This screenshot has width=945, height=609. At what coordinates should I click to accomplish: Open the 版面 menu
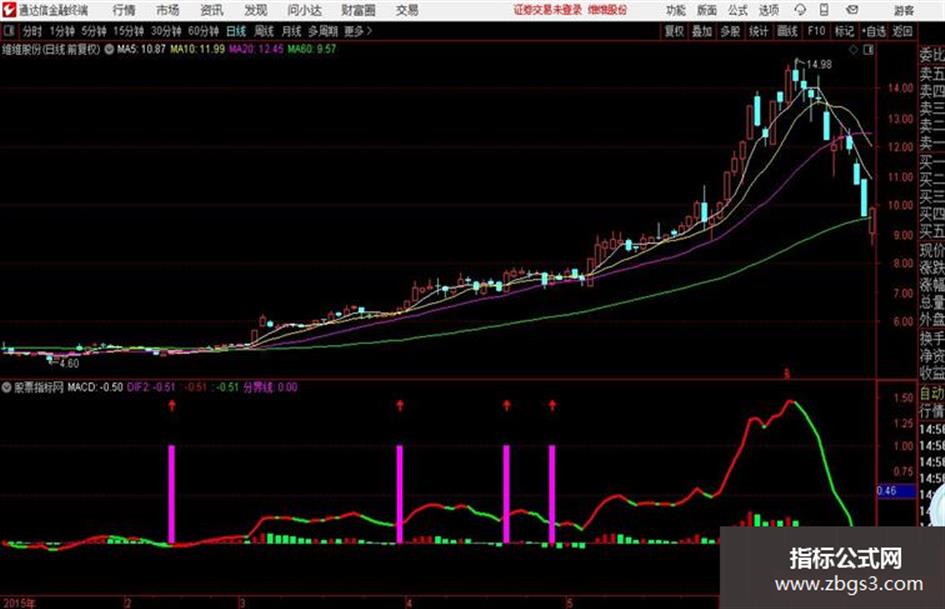[706, 10]
